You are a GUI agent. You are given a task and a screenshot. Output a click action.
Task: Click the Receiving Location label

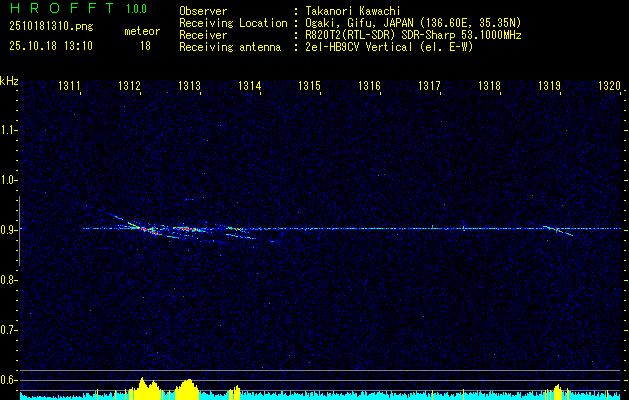pyautogui.click(x=233, y=23)
